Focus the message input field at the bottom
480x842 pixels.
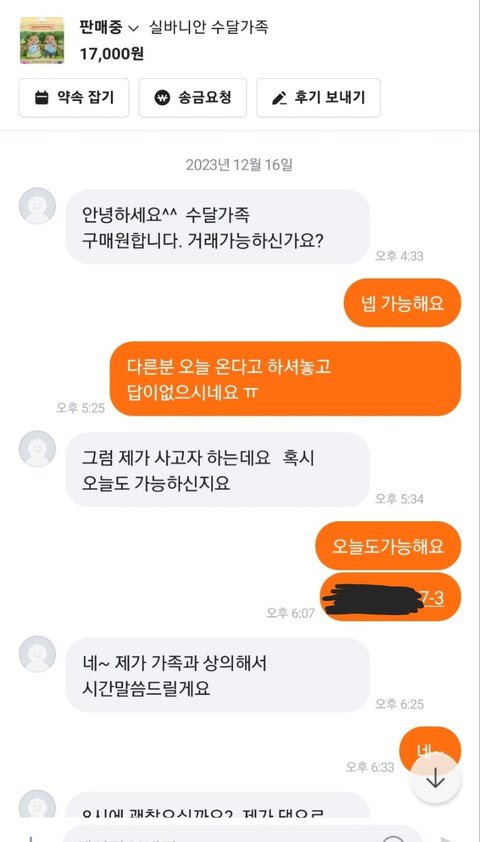[236, 834]
